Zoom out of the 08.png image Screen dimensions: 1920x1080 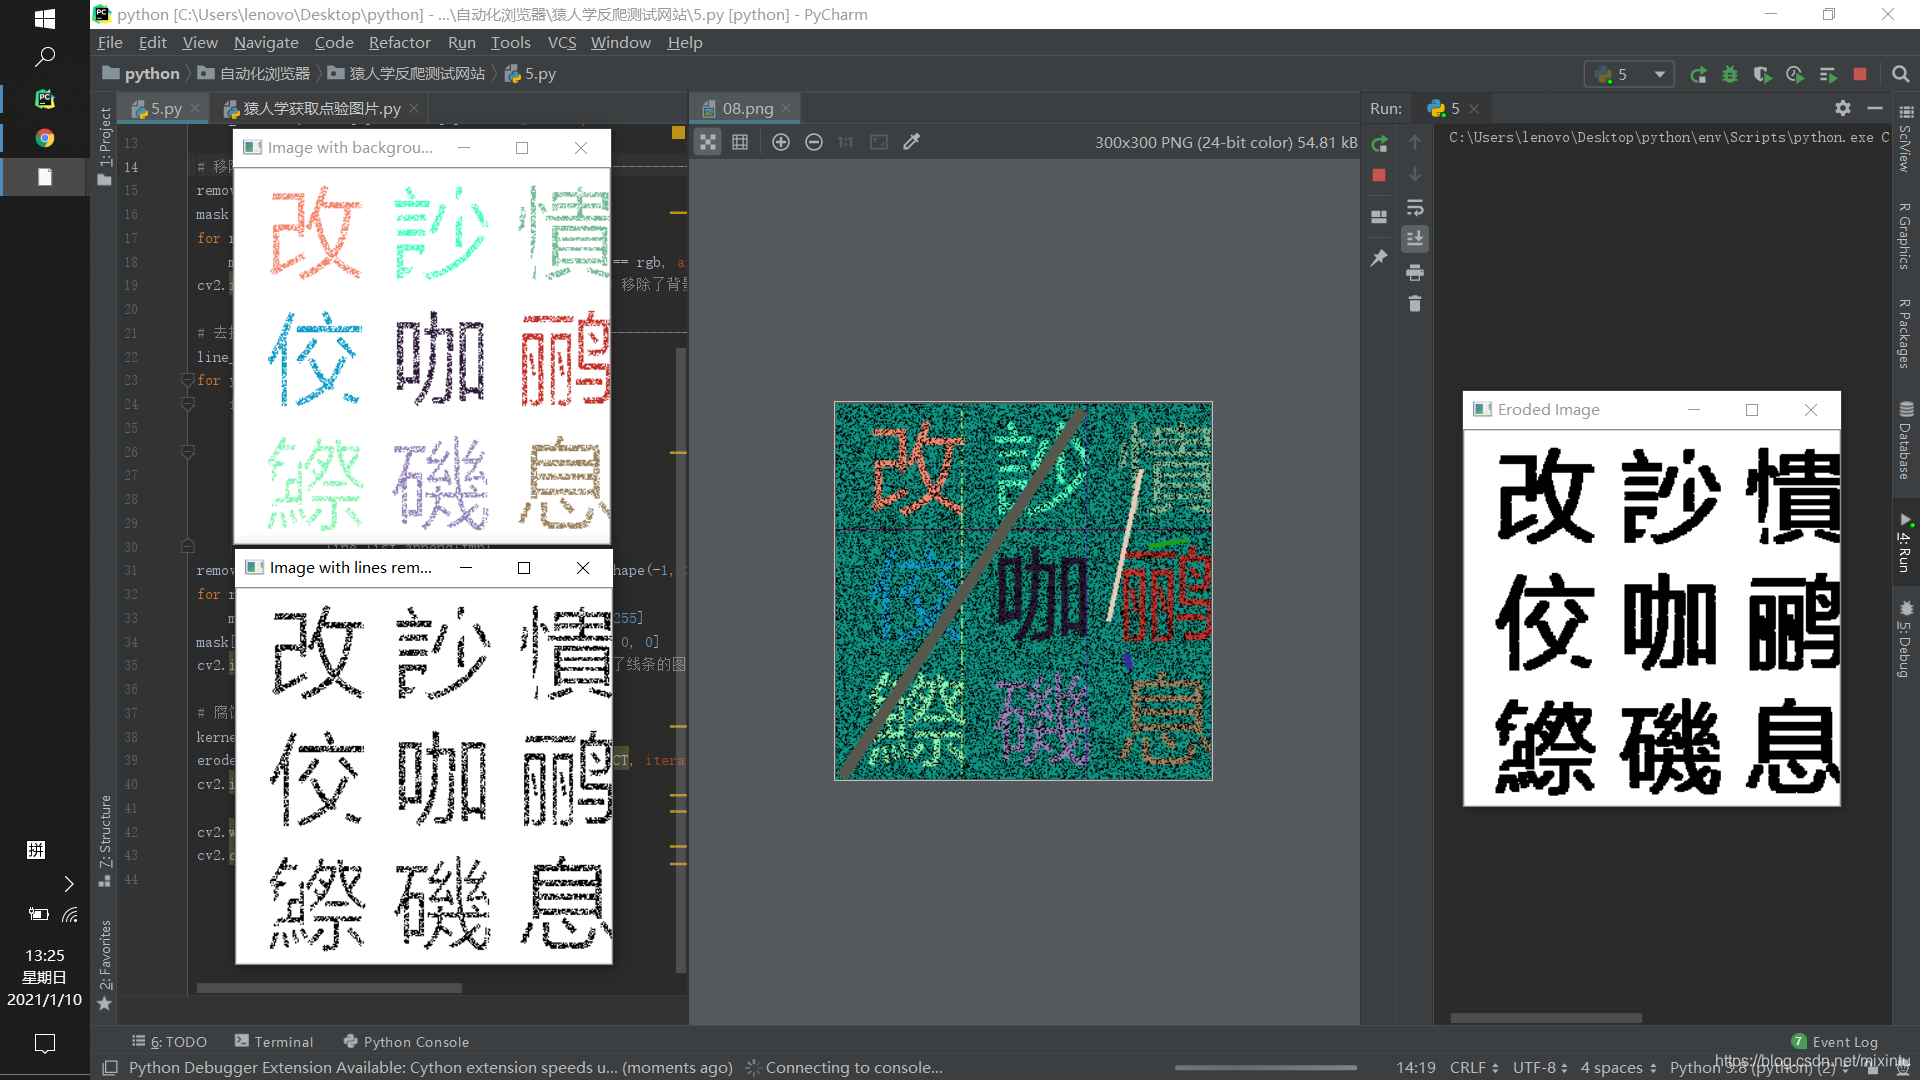[814, 142]
